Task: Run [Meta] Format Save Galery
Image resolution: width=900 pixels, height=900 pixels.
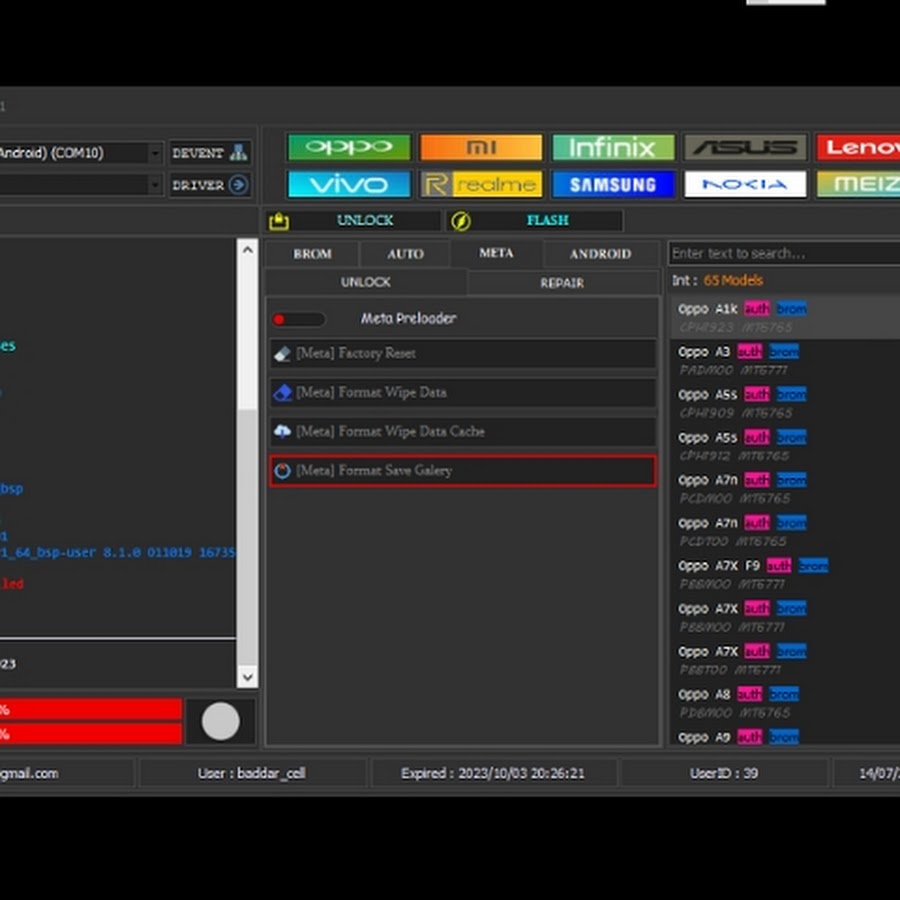Action: click(x=463, y=471)
